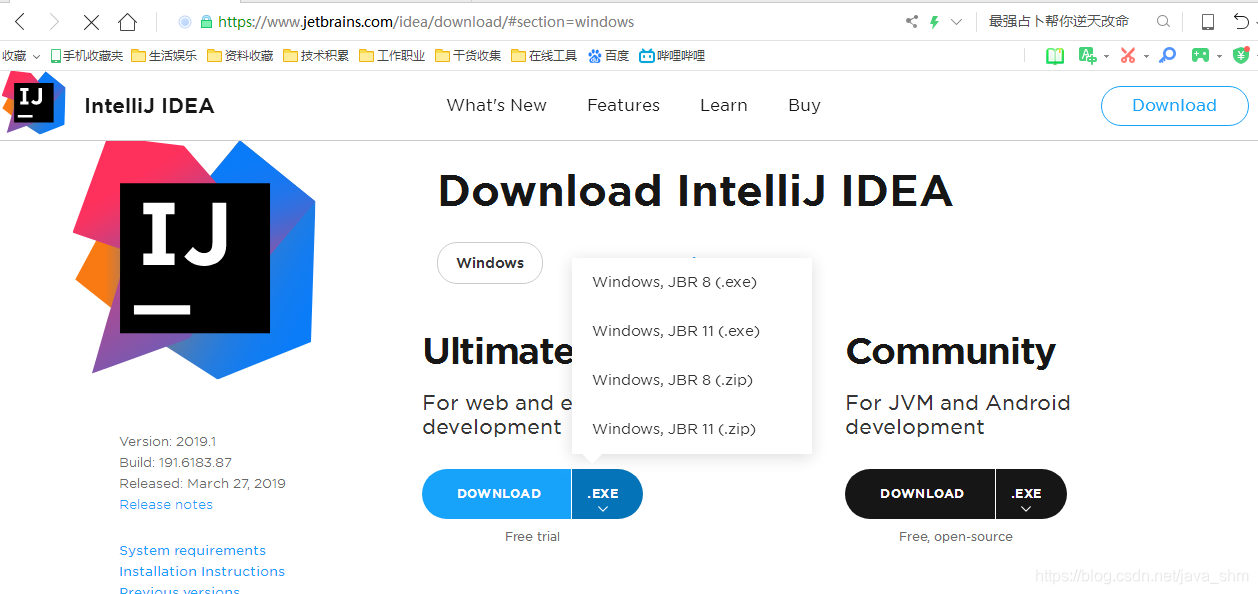Click the green yen shield icon
1258x594 pixels.
tap(1241, 56)
